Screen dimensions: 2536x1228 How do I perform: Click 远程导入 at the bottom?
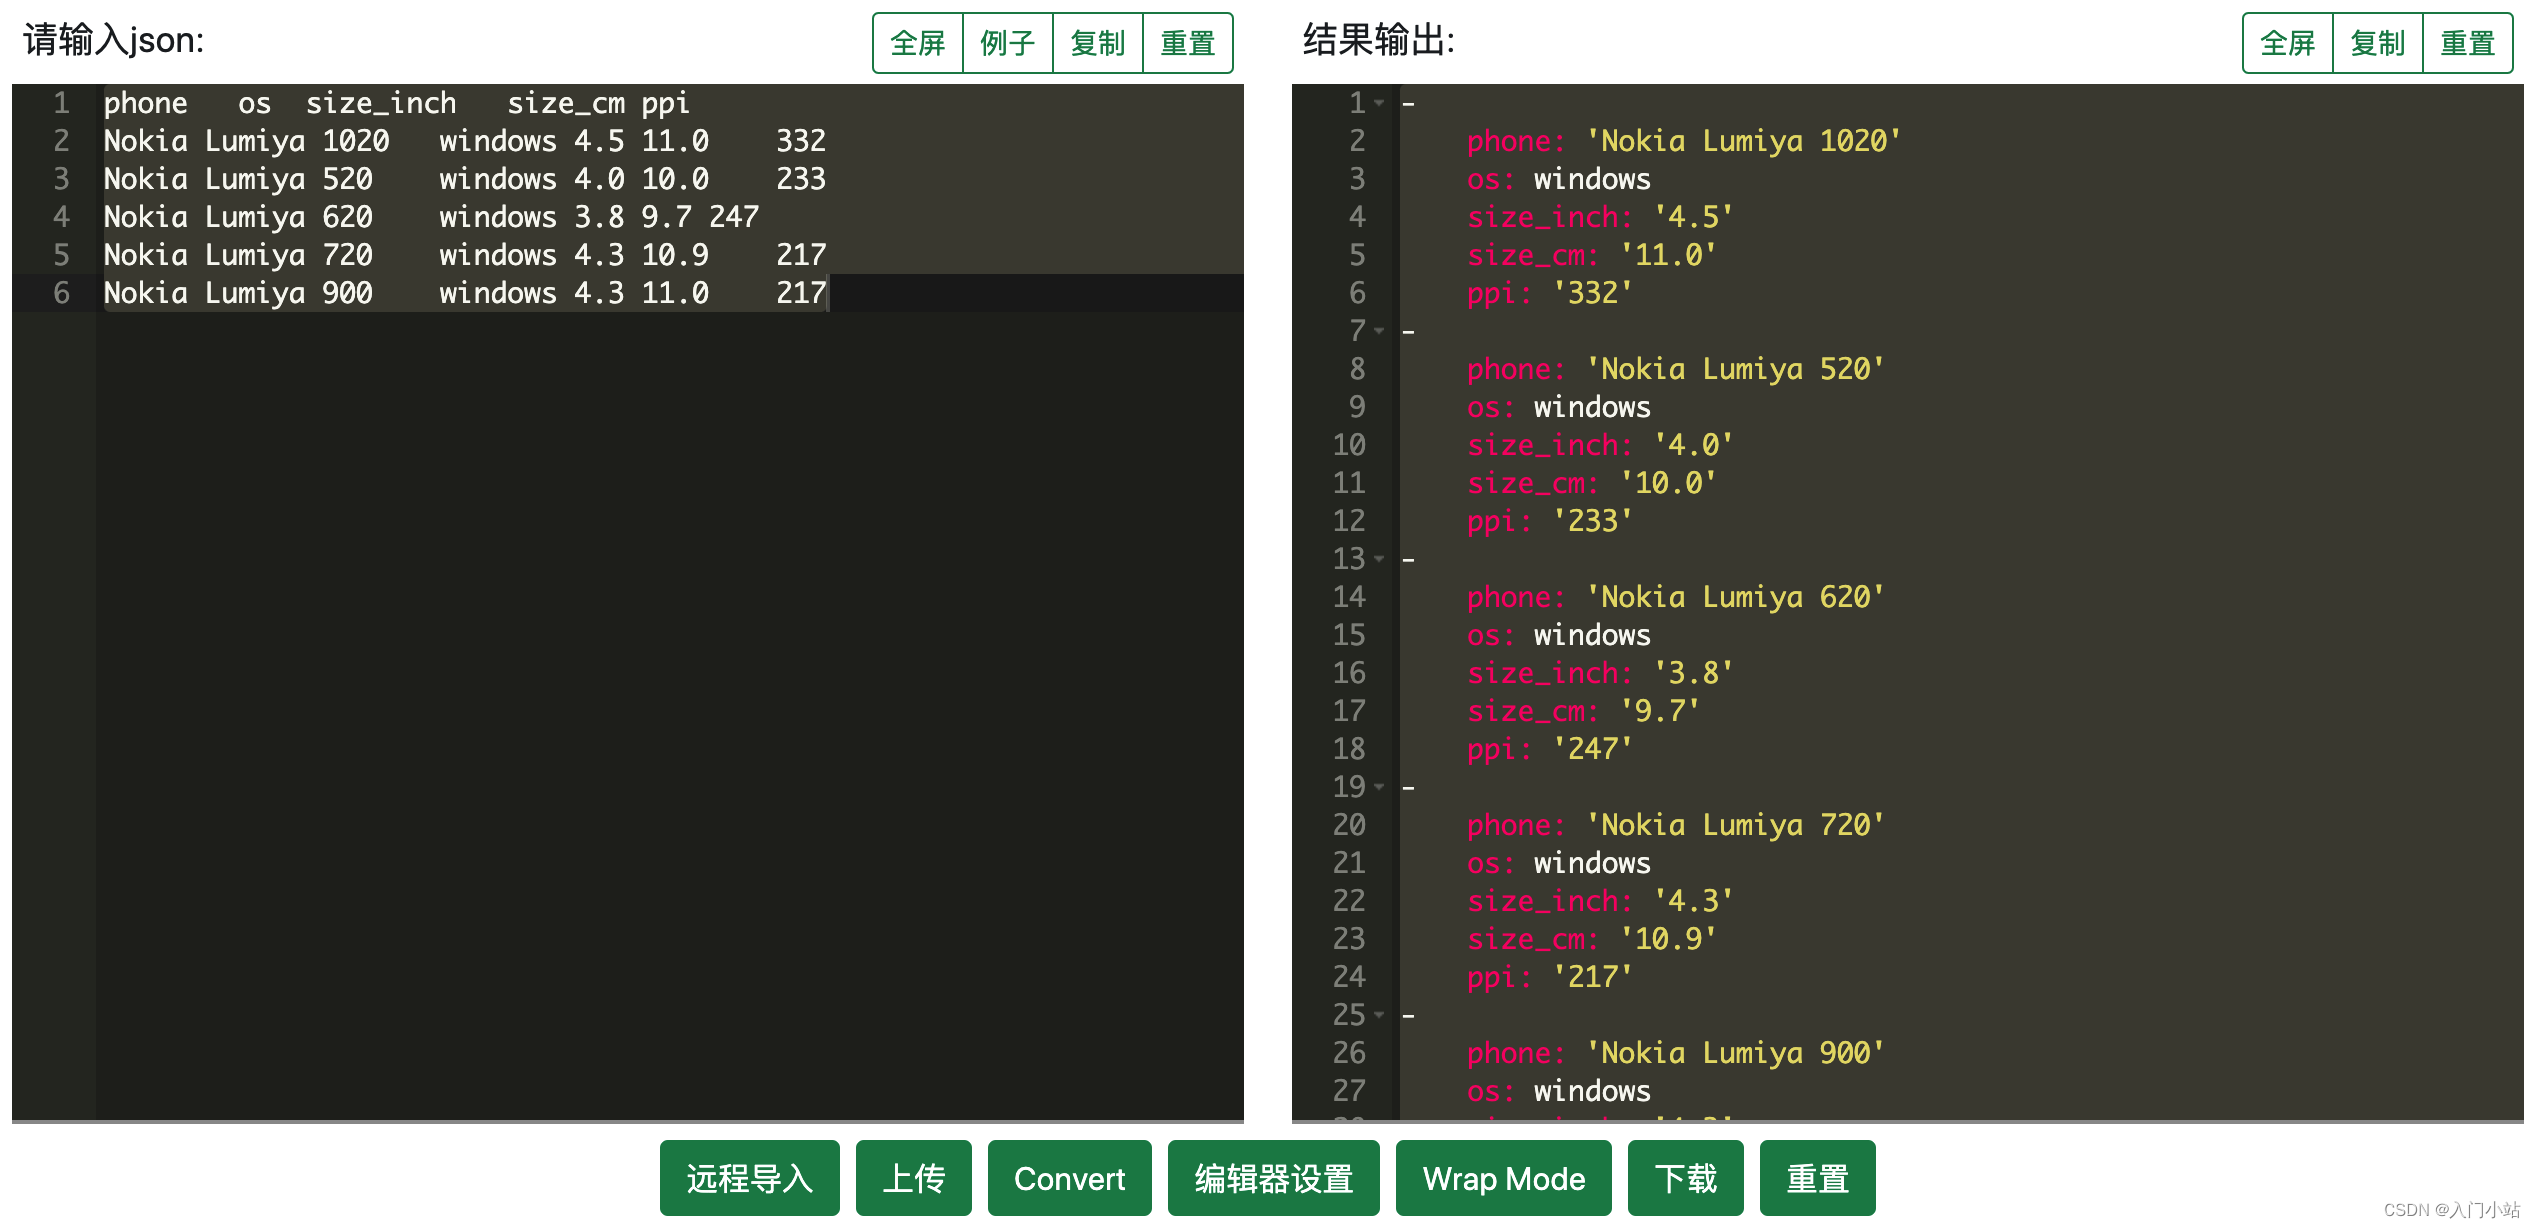pyautogui.click(x=749, y=1178)
